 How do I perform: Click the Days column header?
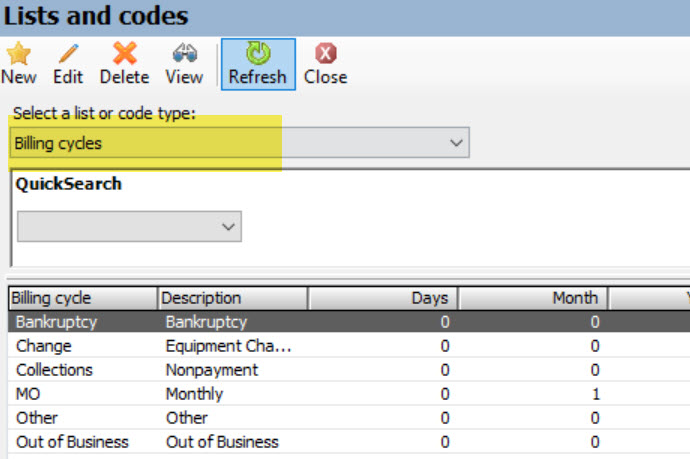point(383,298)
